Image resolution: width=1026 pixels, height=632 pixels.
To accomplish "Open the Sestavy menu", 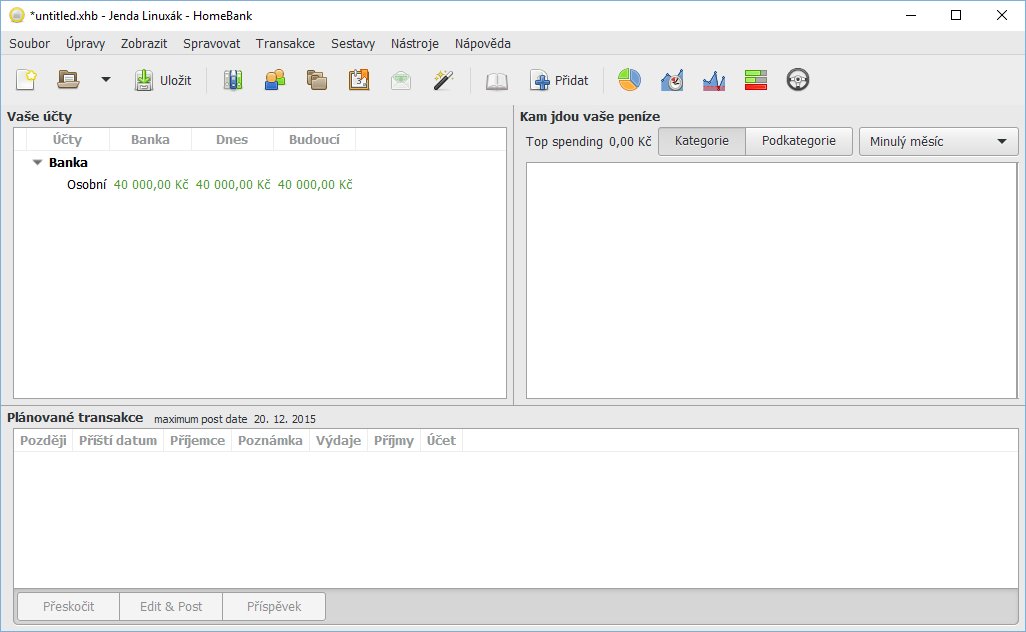I will [x=353, y=44].
